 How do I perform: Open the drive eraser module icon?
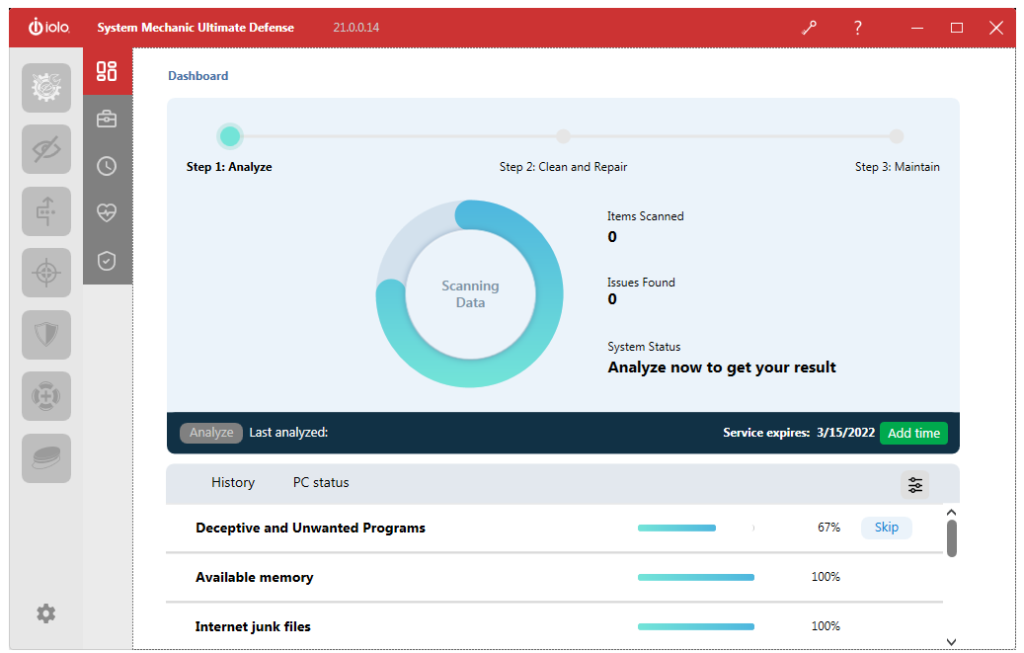tap(47, 458)
